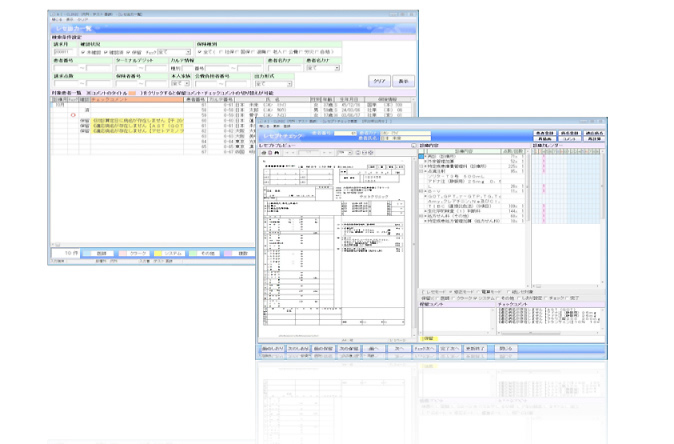Click the save icon in receipt preview toolbar
674x444 pixels.
tap(269, 152)
